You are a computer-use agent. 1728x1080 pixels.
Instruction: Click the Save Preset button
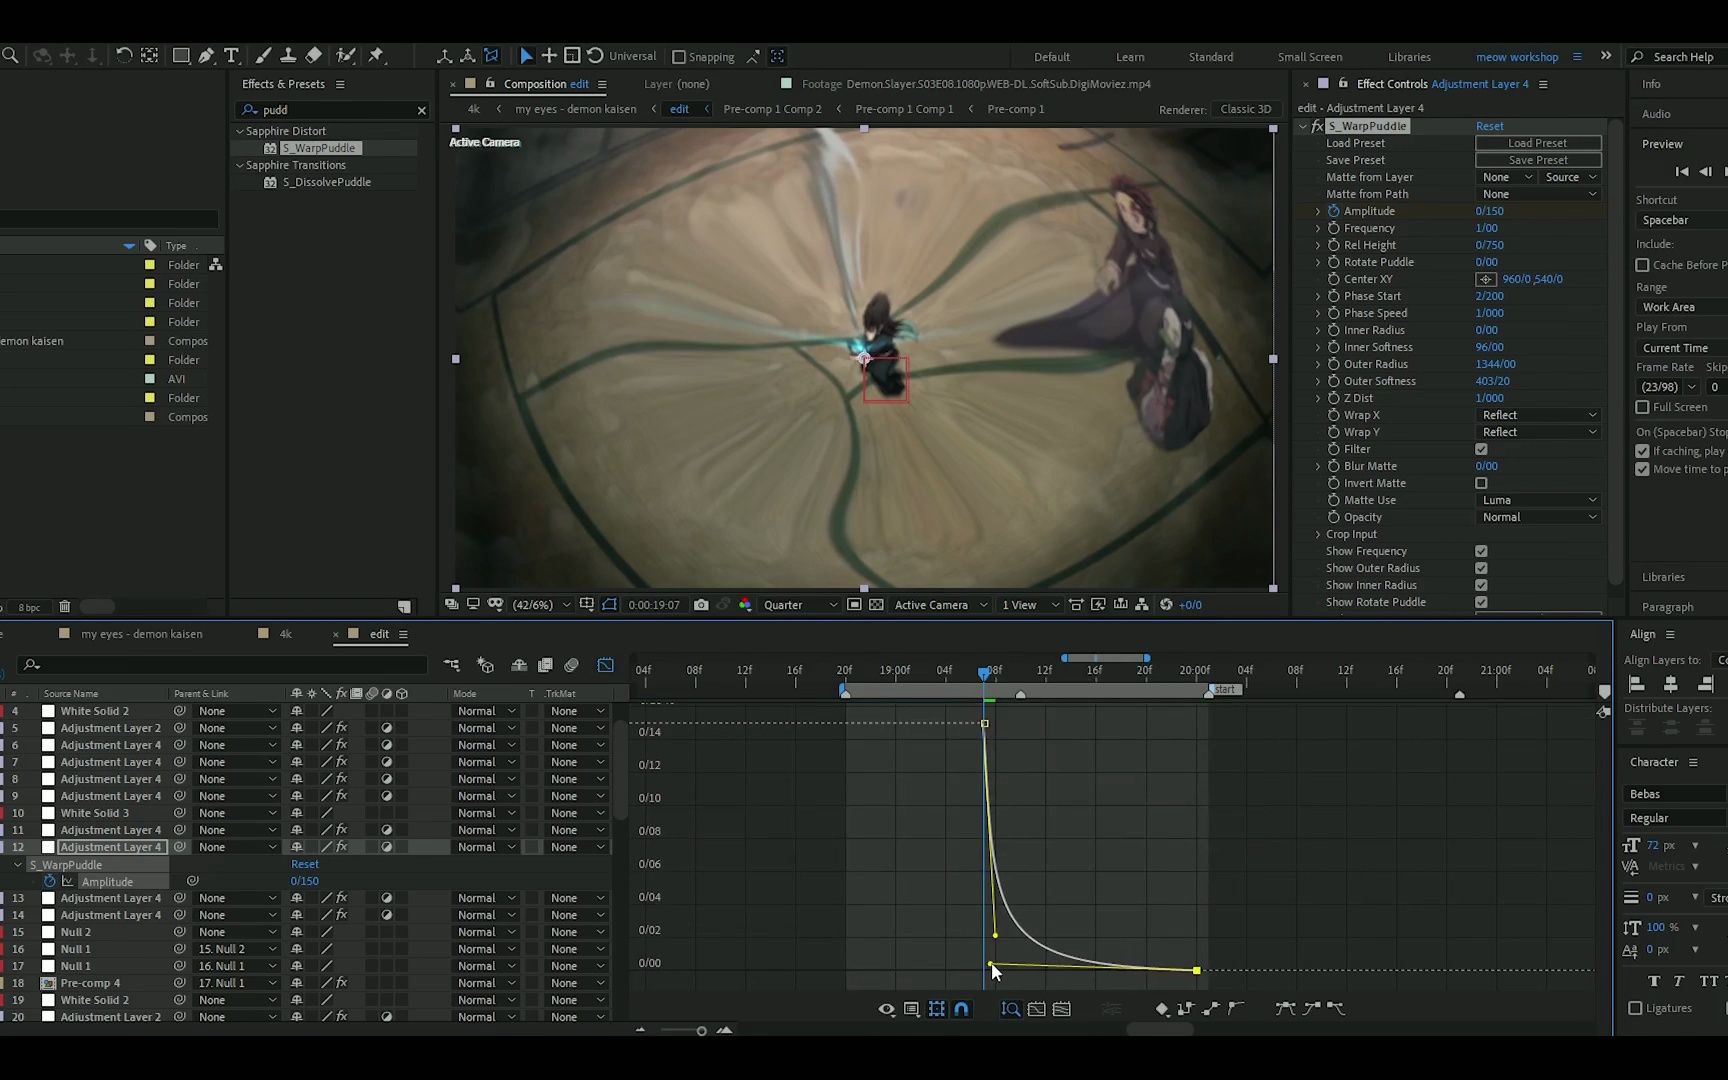[x=1538, y=160]
